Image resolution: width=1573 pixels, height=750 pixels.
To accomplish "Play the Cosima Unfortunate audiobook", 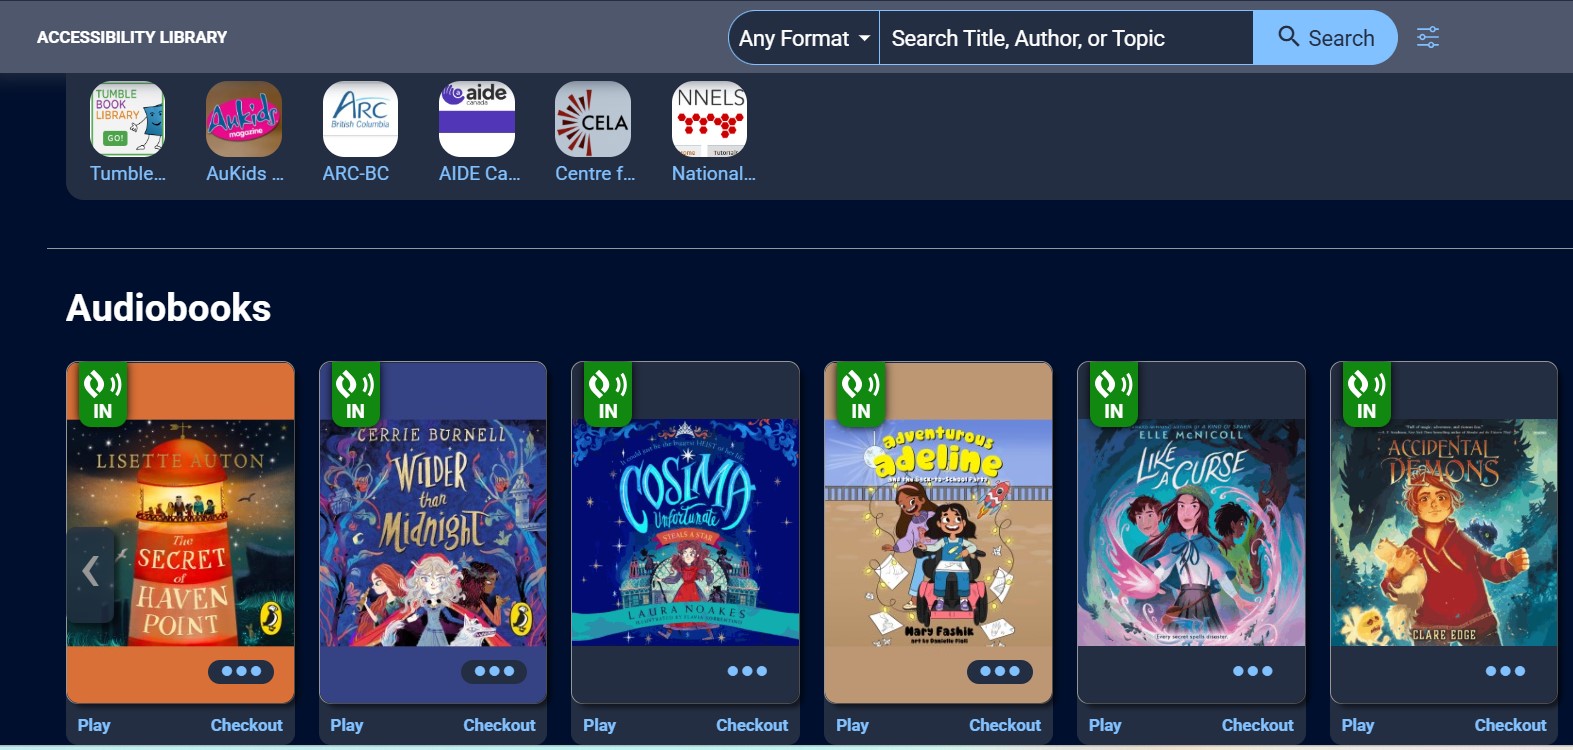I will click(599, 725).
